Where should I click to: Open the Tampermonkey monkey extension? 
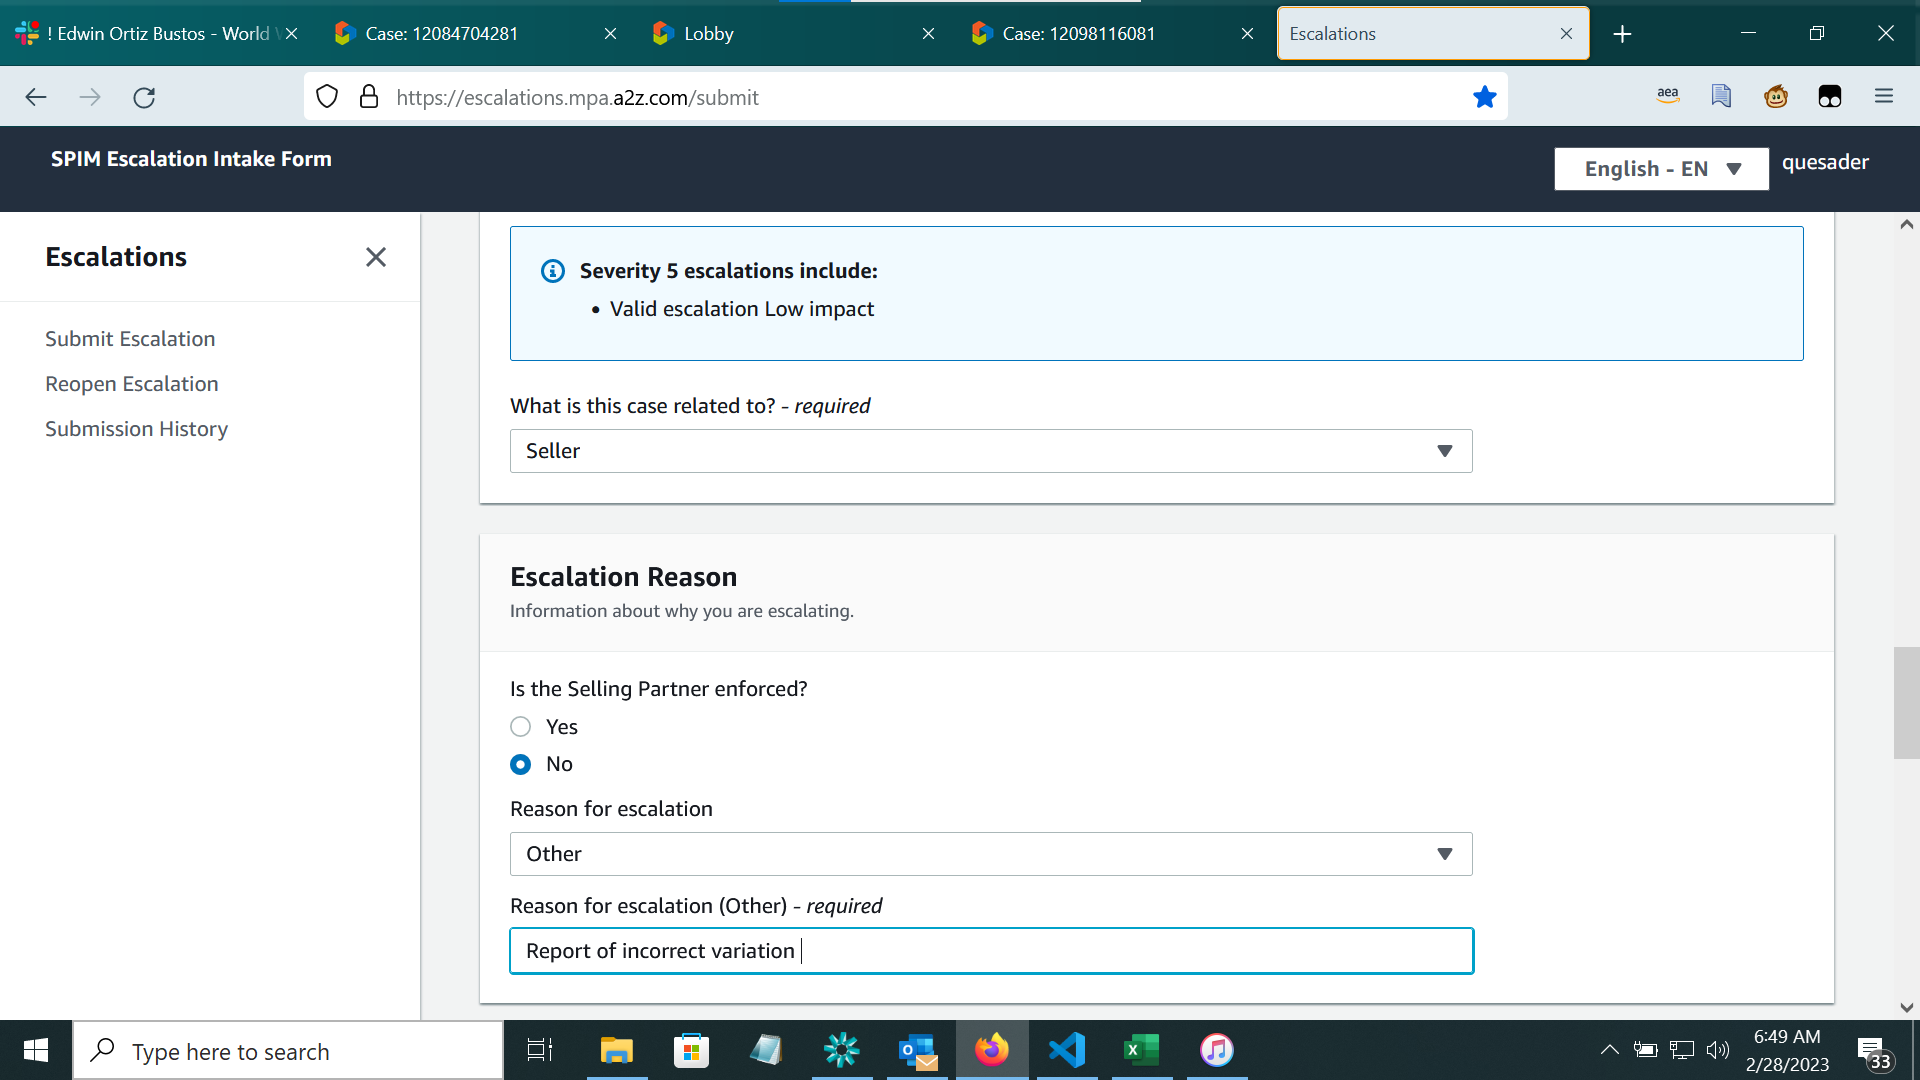(1776, 96)
